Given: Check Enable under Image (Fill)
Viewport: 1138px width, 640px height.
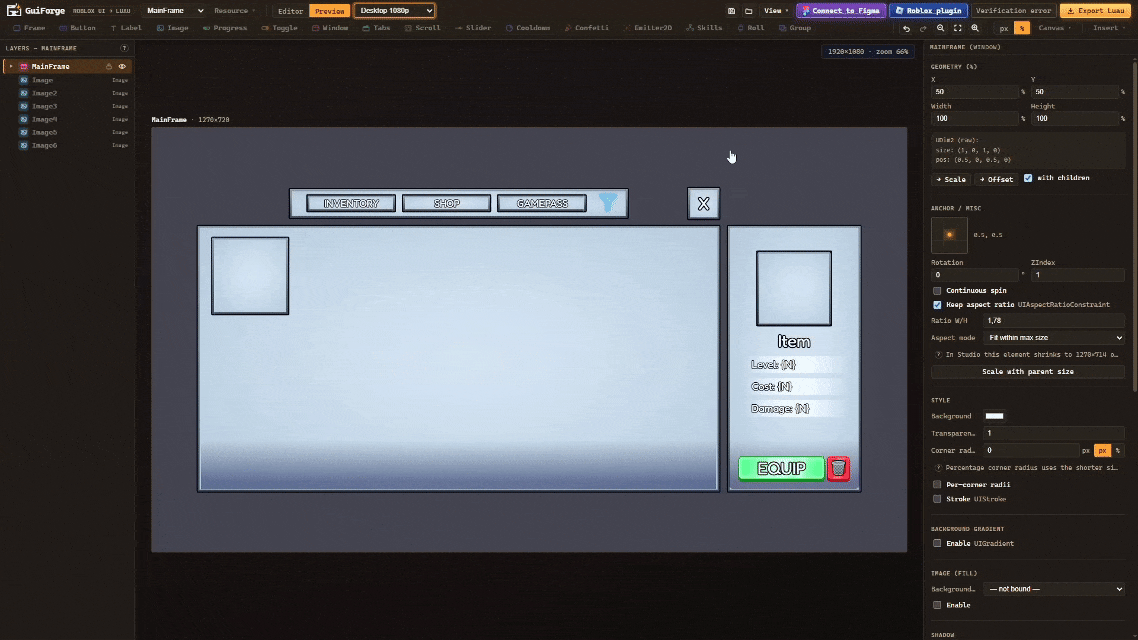Looking at the screenshot, I should tap(937, 604).
